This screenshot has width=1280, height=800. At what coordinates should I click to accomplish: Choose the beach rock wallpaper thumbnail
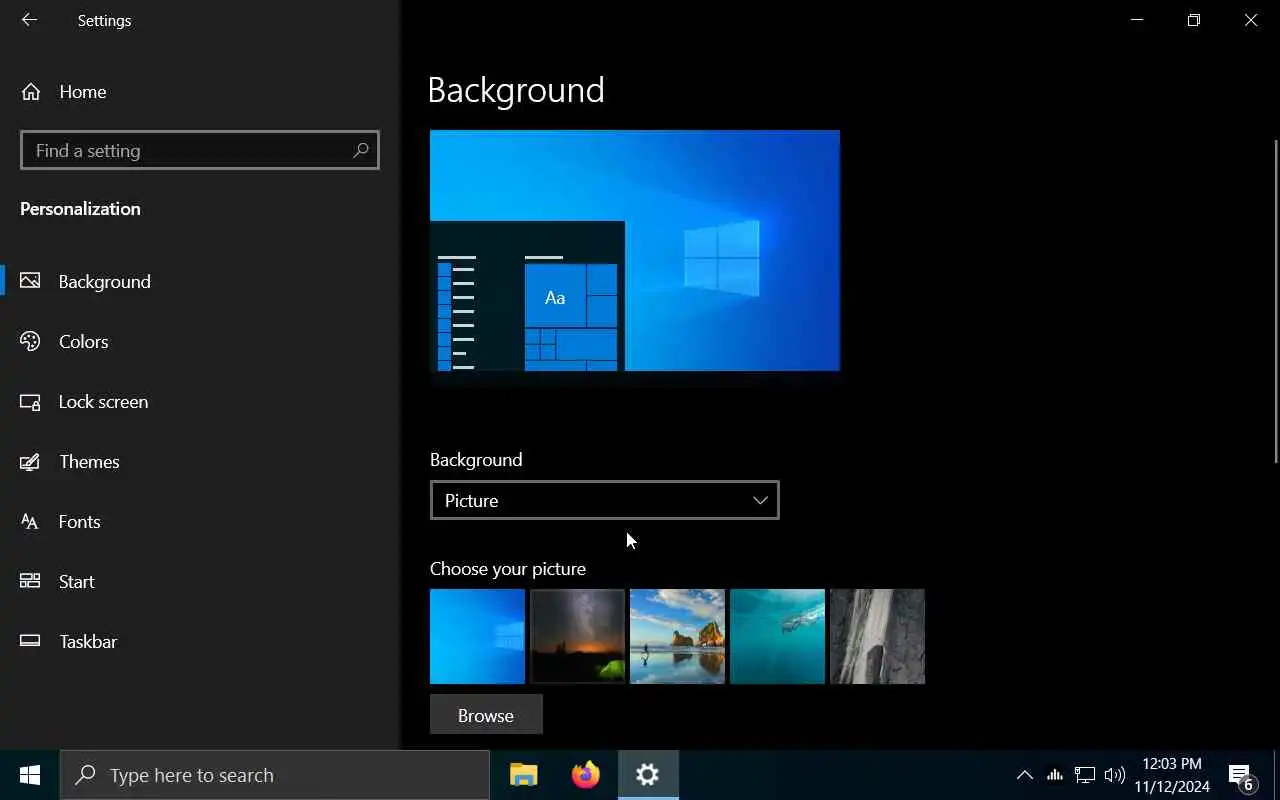click(677, 636)
